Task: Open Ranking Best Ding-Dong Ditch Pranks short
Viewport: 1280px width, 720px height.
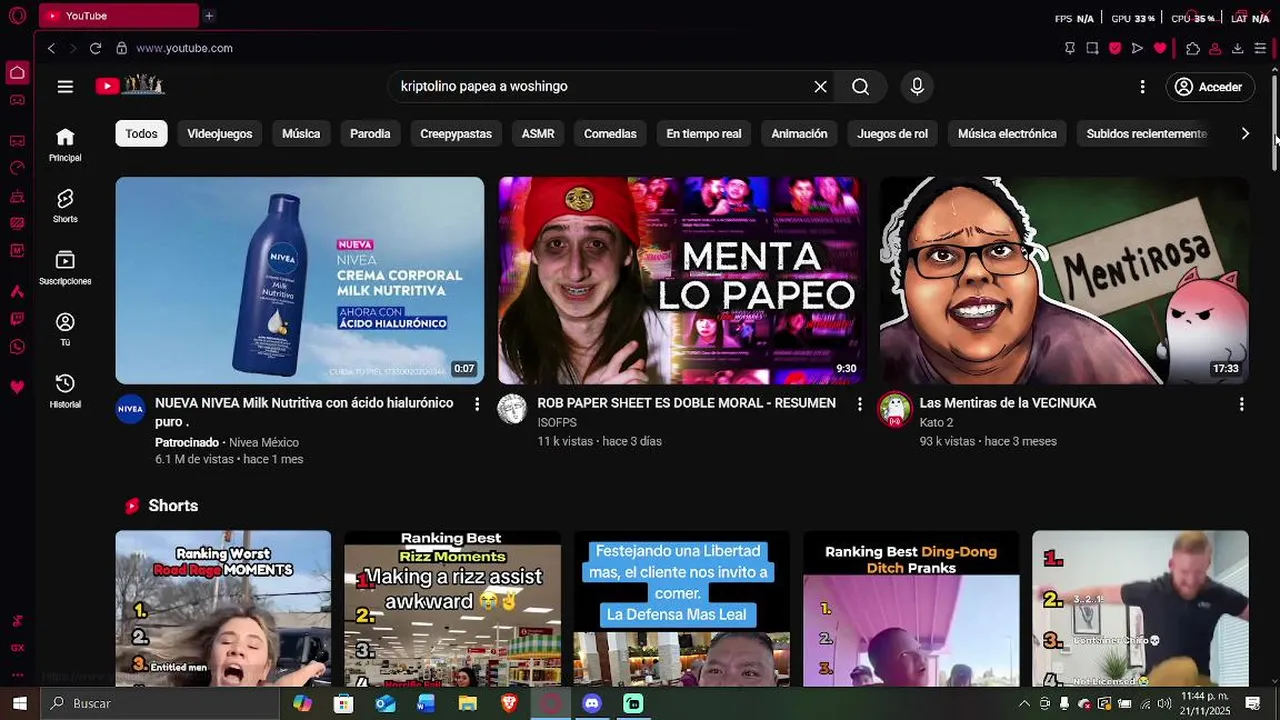Action: (x=911, y=608)
